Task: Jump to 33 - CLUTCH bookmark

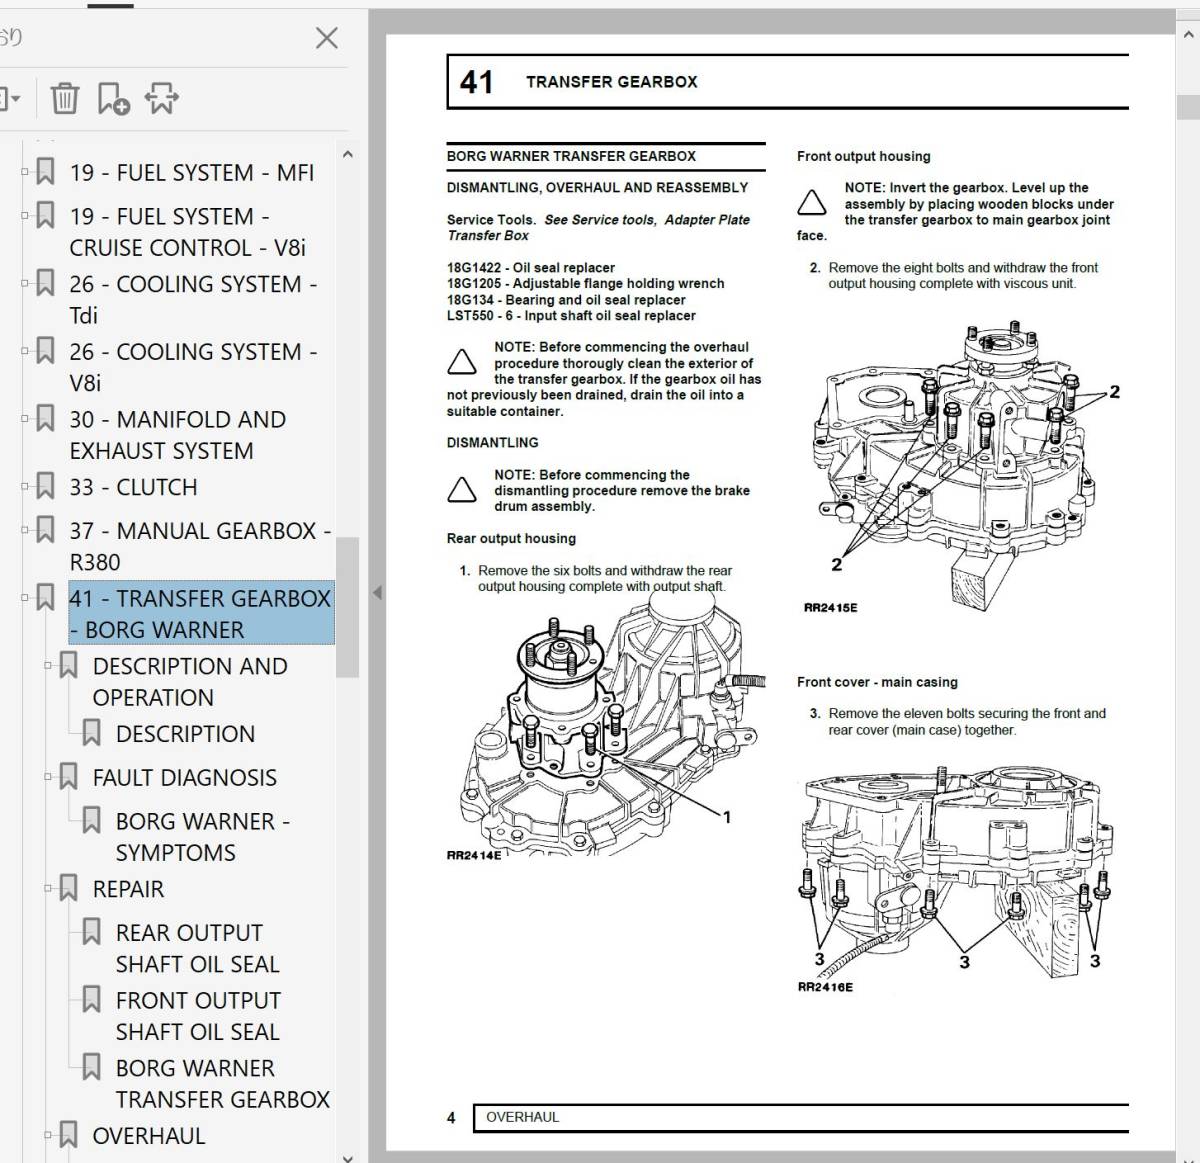Action: [x=133, y=487]
